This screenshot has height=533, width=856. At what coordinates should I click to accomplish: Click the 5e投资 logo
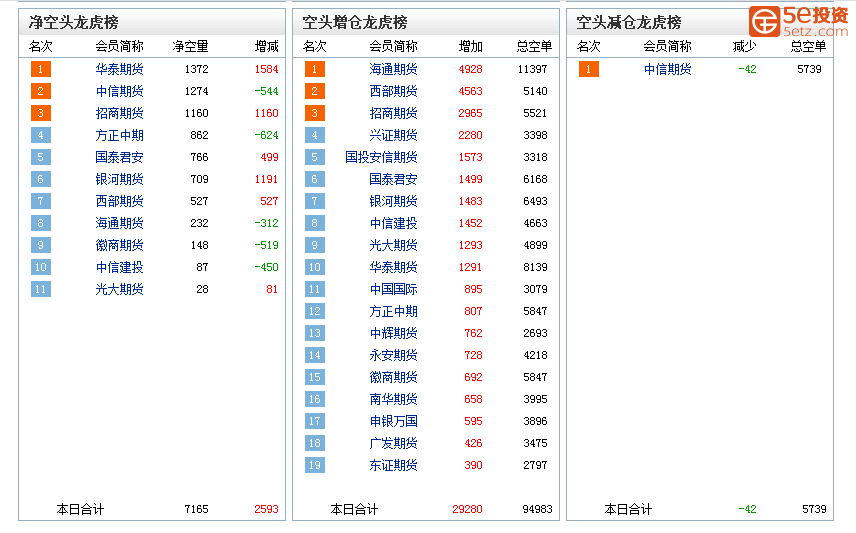coord(799,21)
